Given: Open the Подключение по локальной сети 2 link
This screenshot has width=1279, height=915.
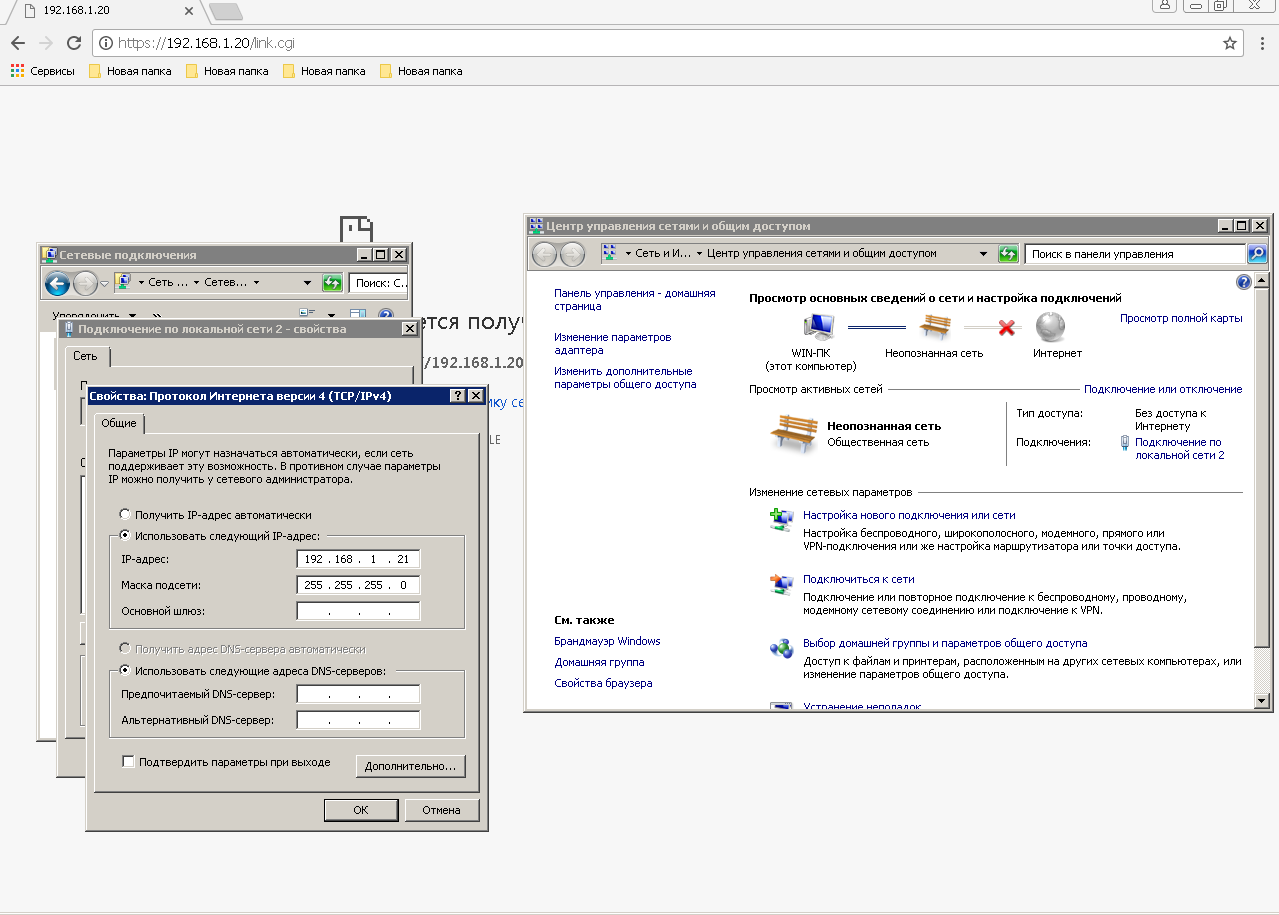Looking at the screenshot, I should tap(1178, 448).
